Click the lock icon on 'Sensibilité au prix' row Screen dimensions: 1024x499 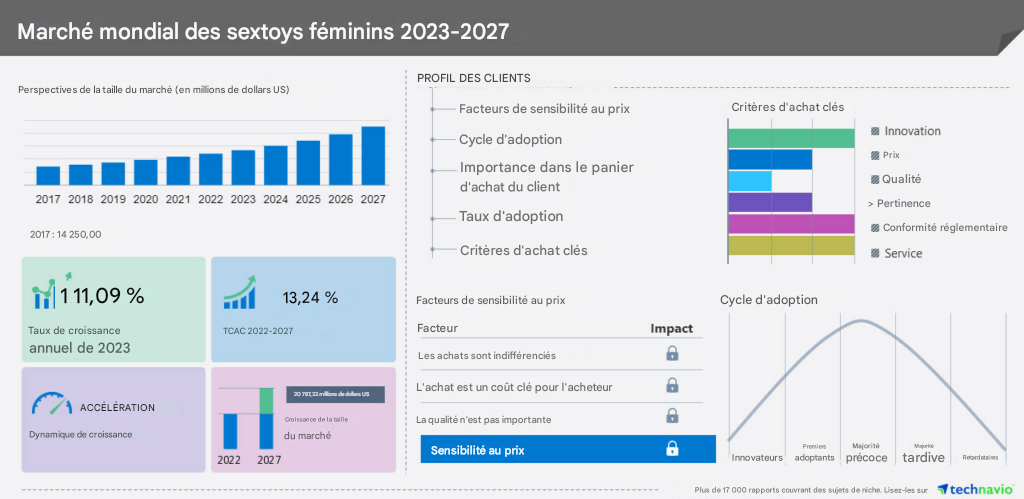click(x=672, y=449)
